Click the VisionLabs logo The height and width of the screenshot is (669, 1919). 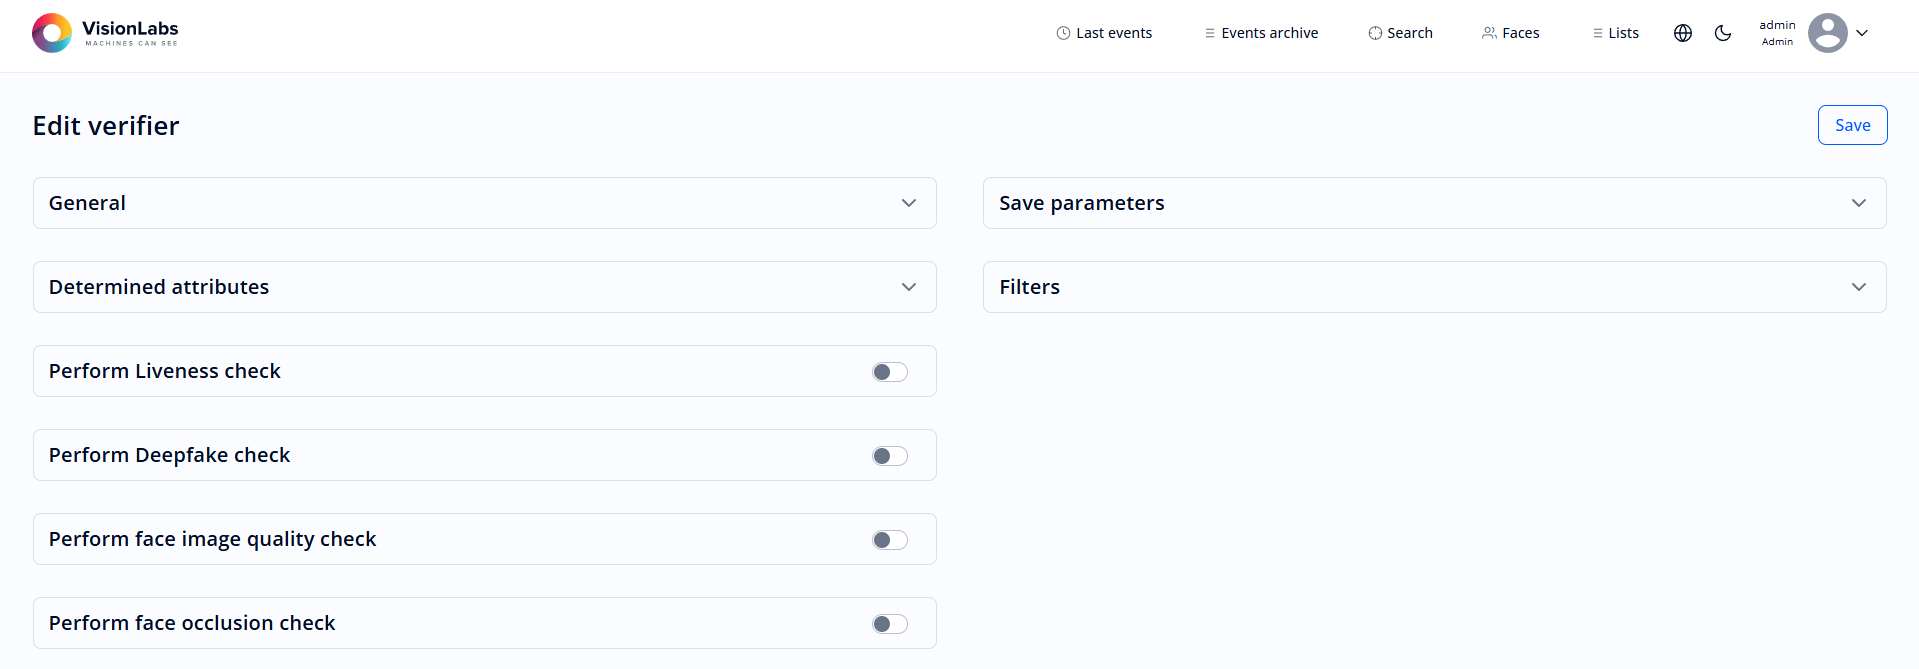click(x=104, y=32)
